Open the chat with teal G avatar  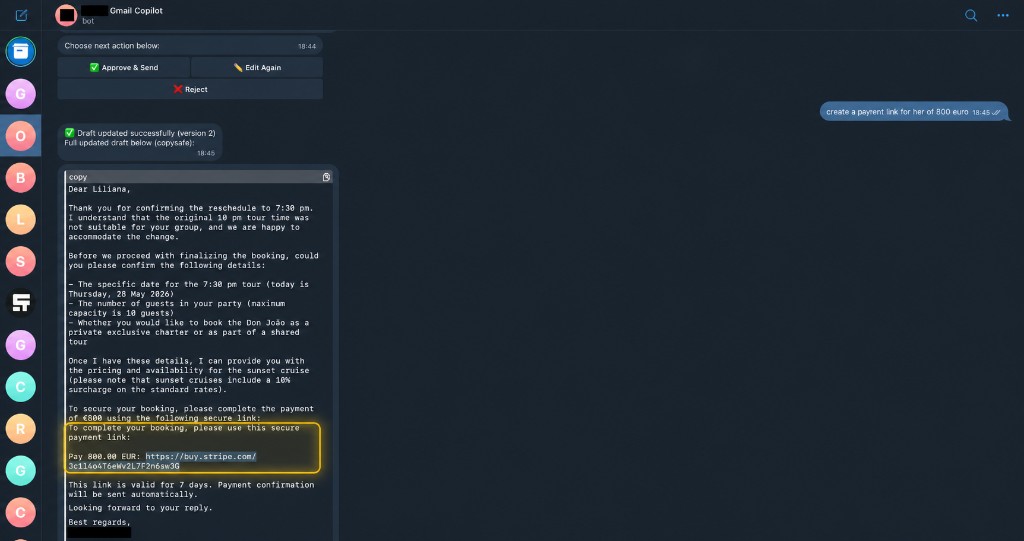tap(21, 470)
